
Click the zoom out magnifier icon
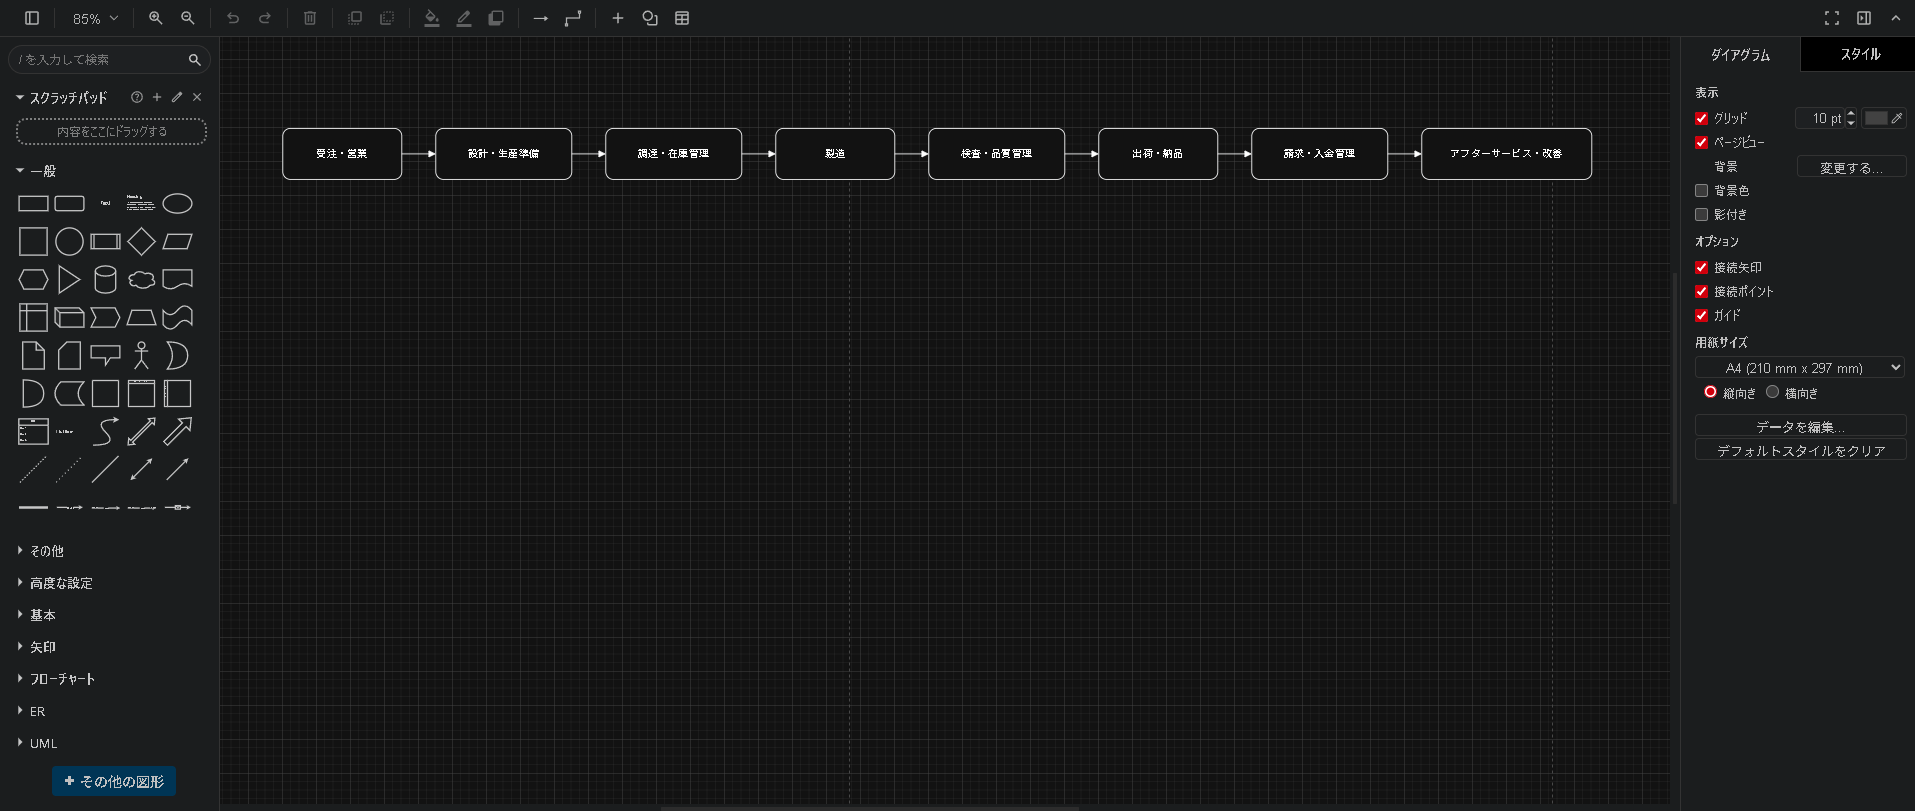coord(188,18)
